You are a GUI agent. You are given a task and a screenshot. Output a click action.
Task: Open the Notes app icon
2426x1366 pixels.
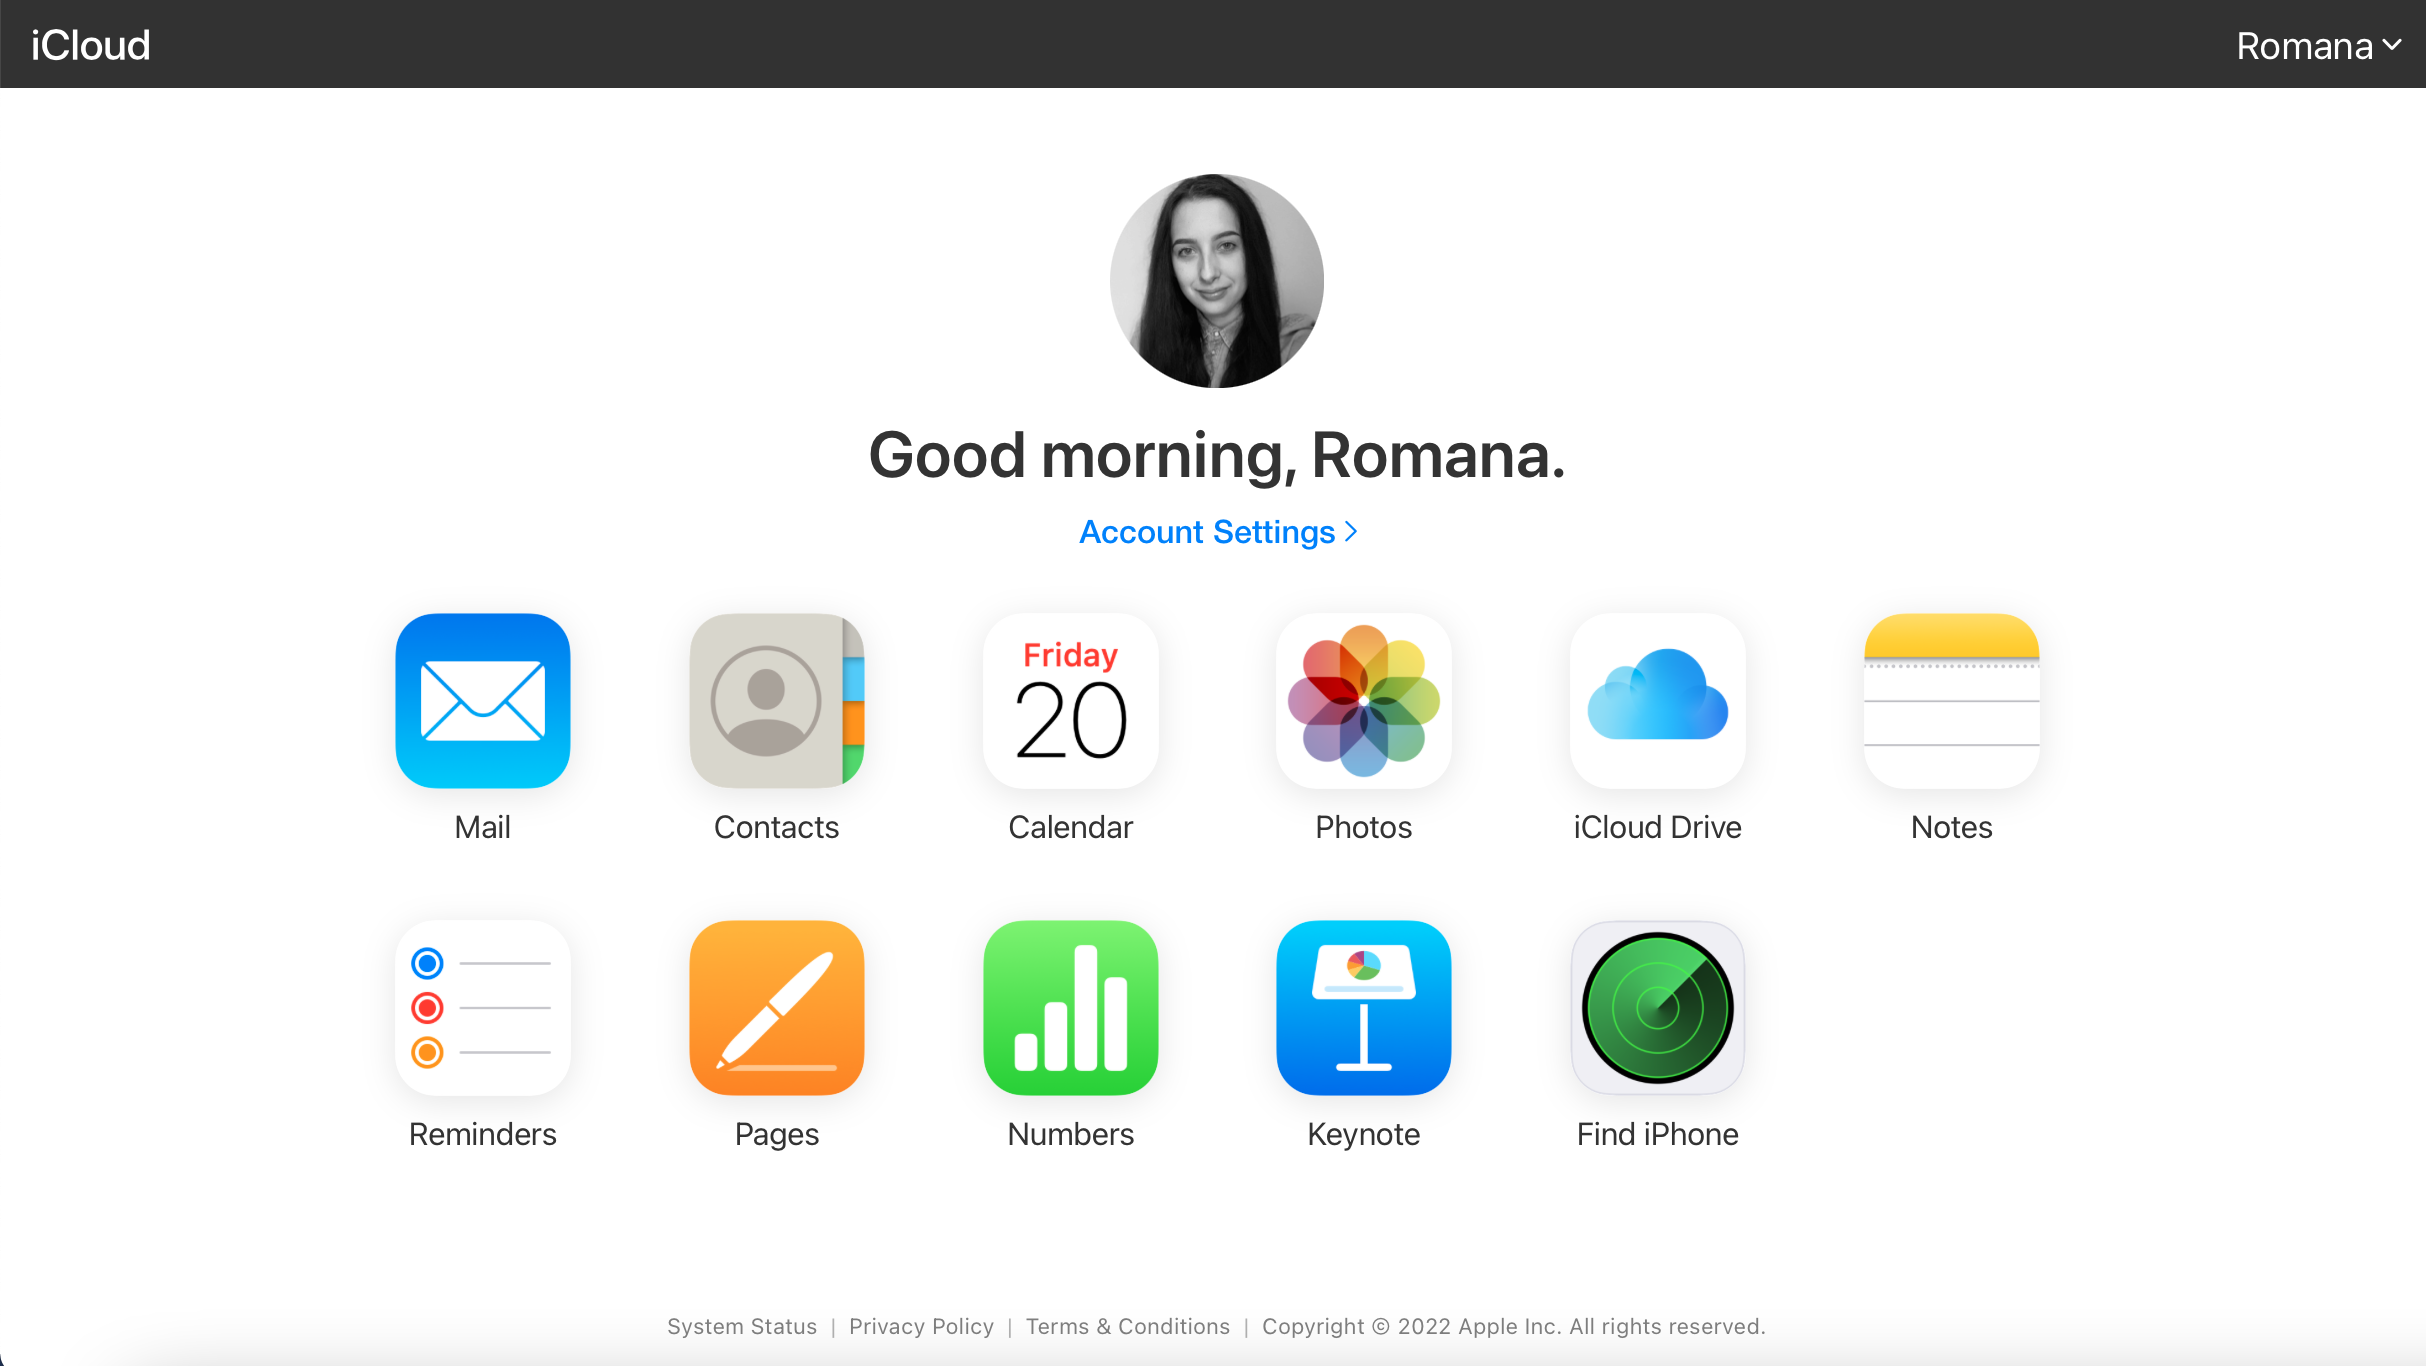tap(1952, 701)
